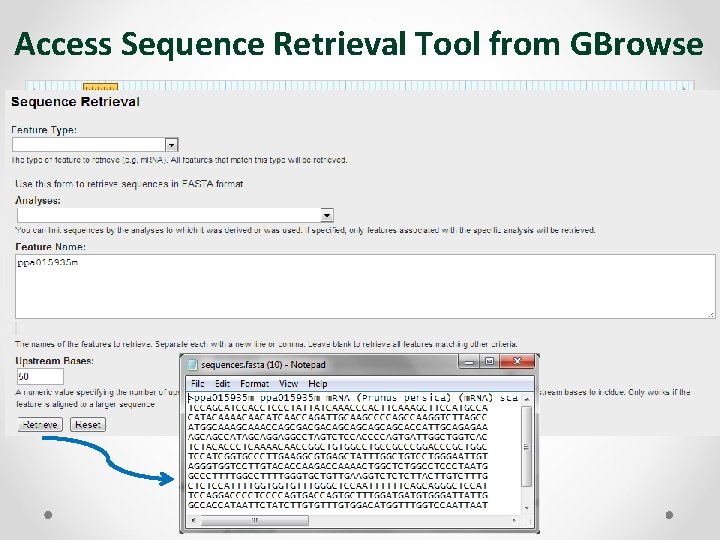Minimize the Notepad window
This screenshot has height=540, width=720.
coord(469,362)
